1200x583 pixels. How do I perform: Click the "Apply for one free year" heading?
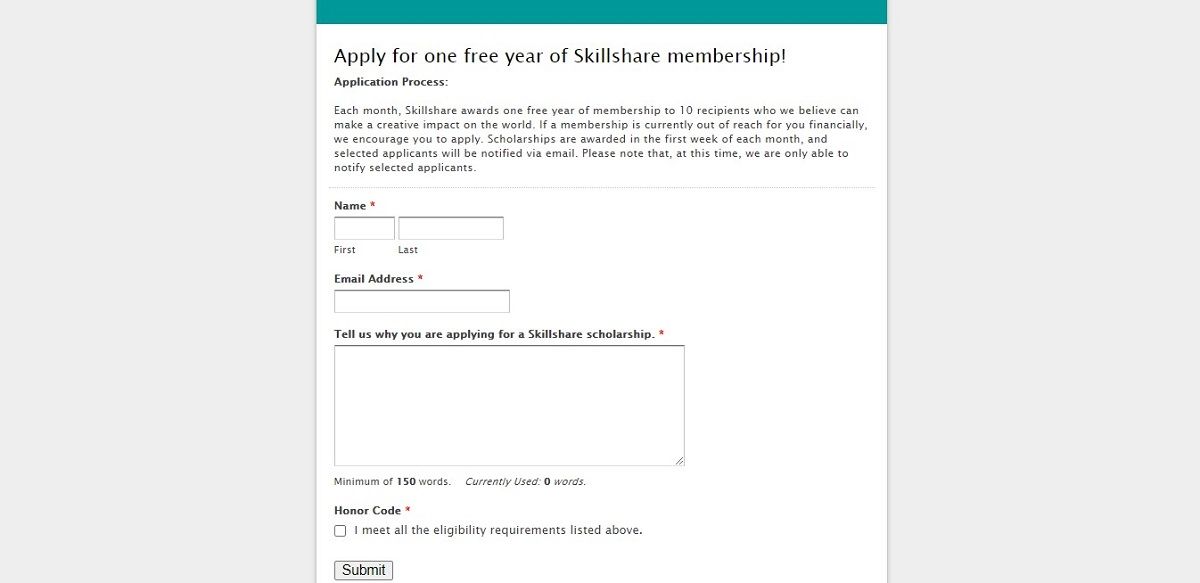point(560,56)
